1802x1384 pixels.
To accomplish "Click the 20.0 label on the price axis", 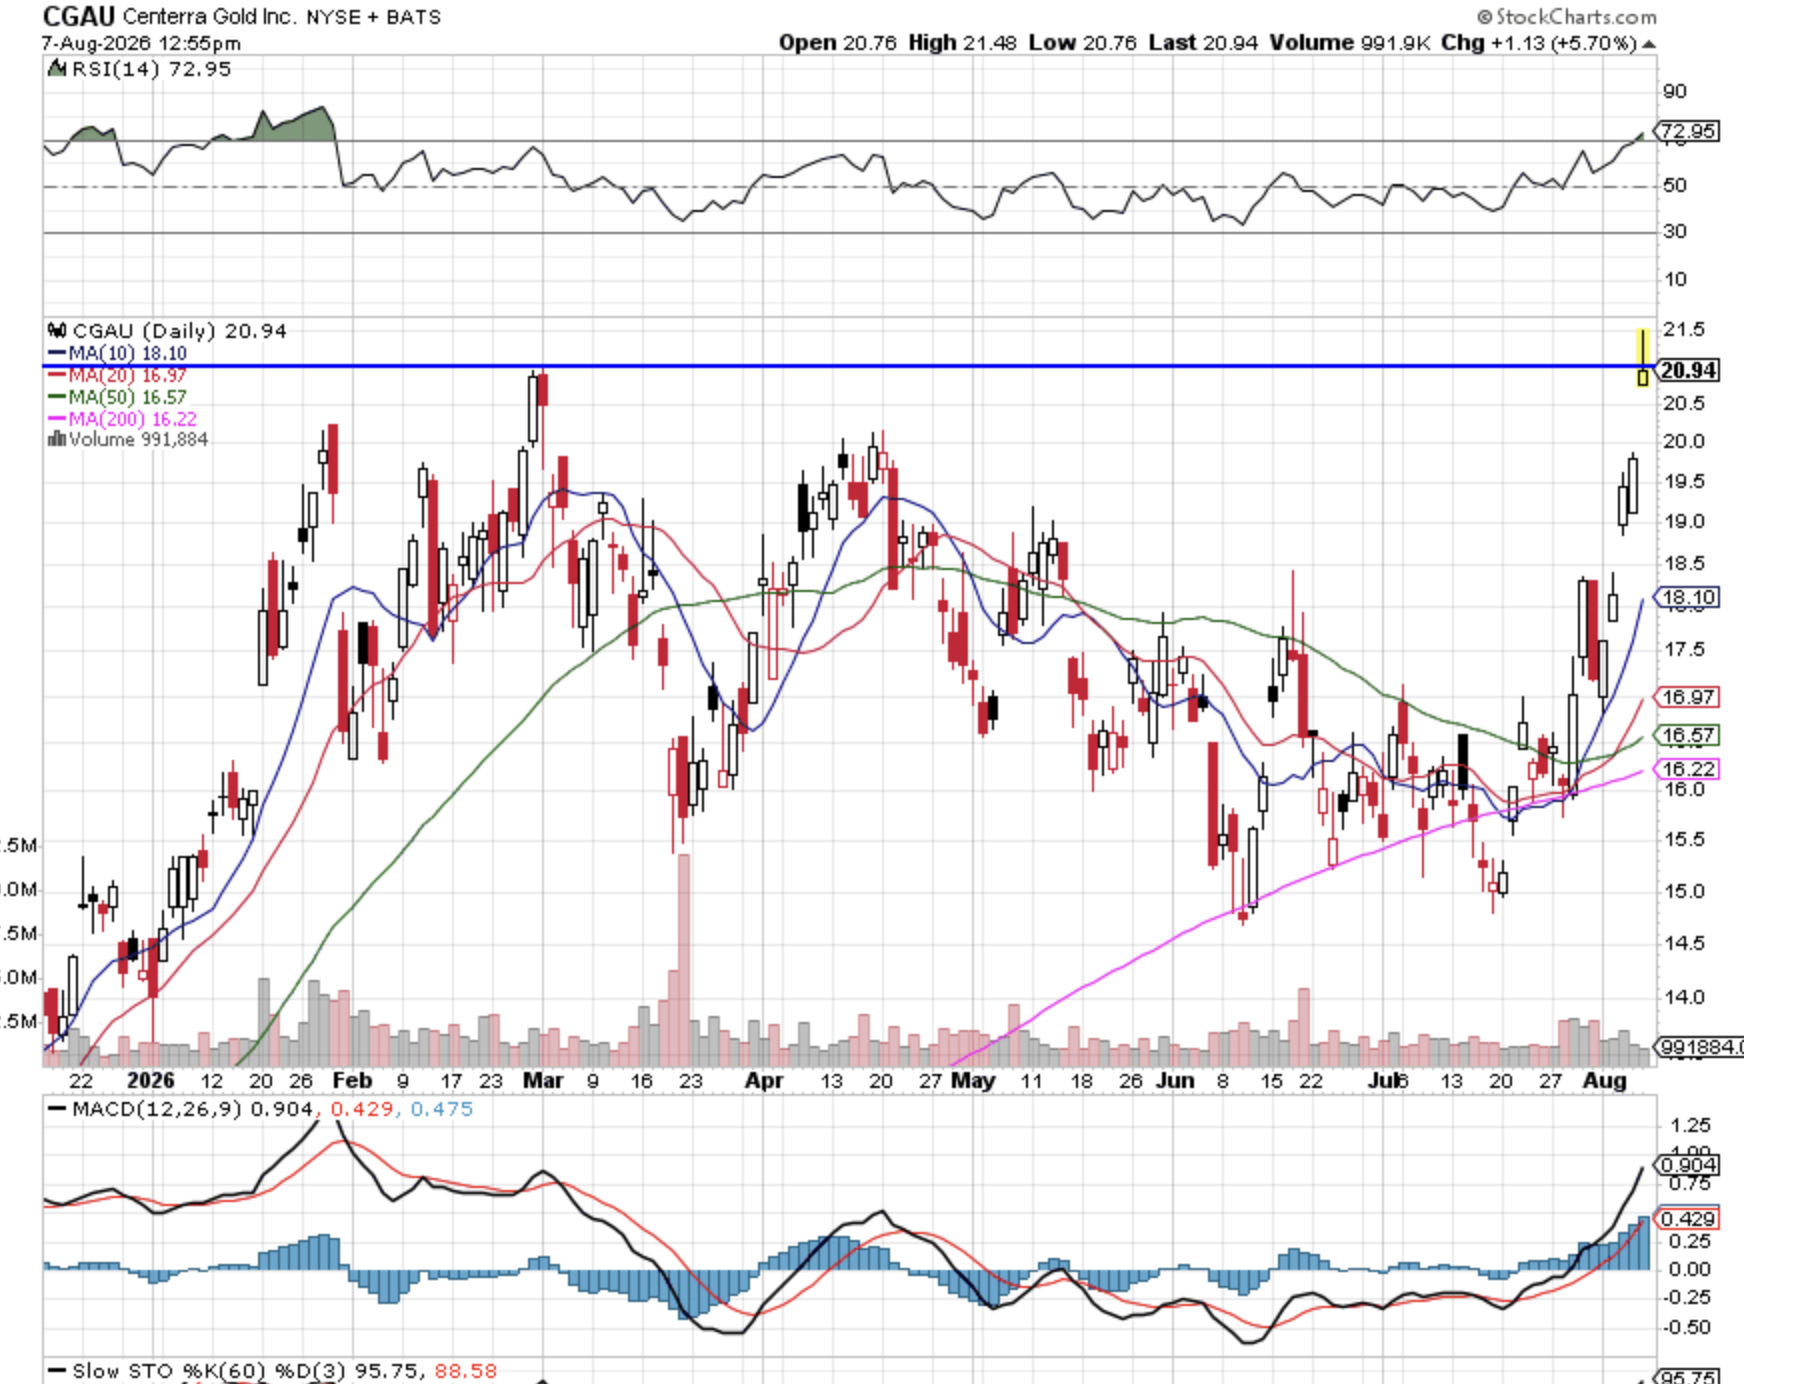I will pos(1684,441).
